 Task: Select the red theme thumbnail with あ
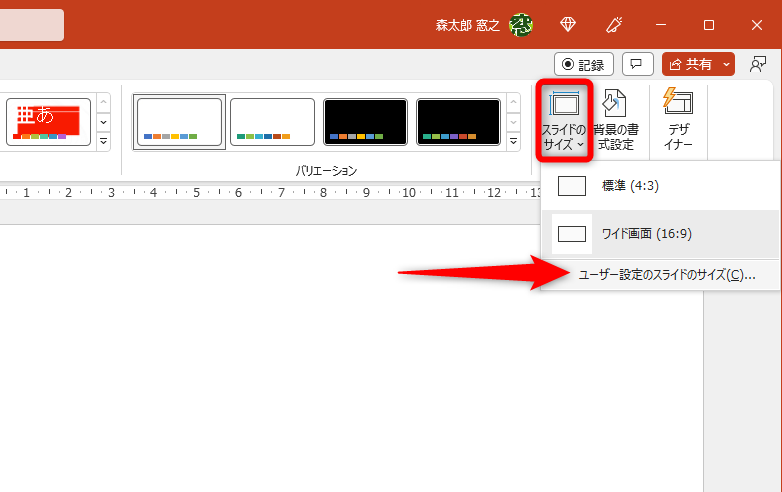48,122
